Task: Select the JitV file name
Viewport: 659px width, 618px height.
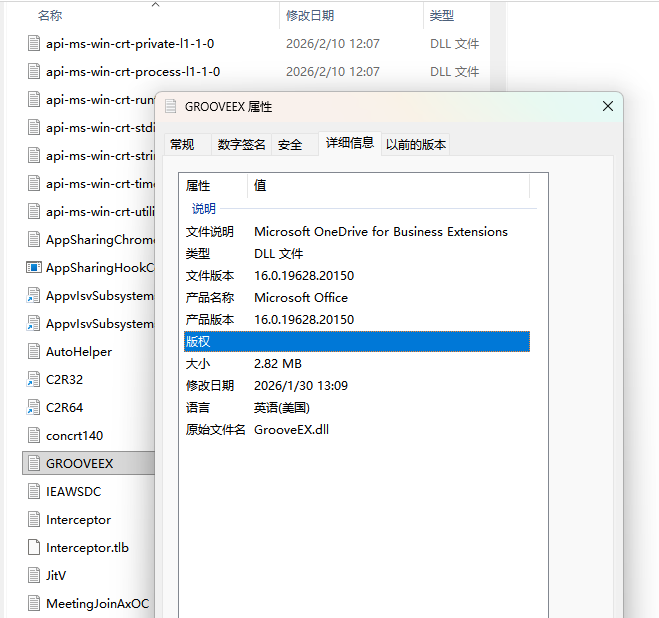Action: point(56,576)
